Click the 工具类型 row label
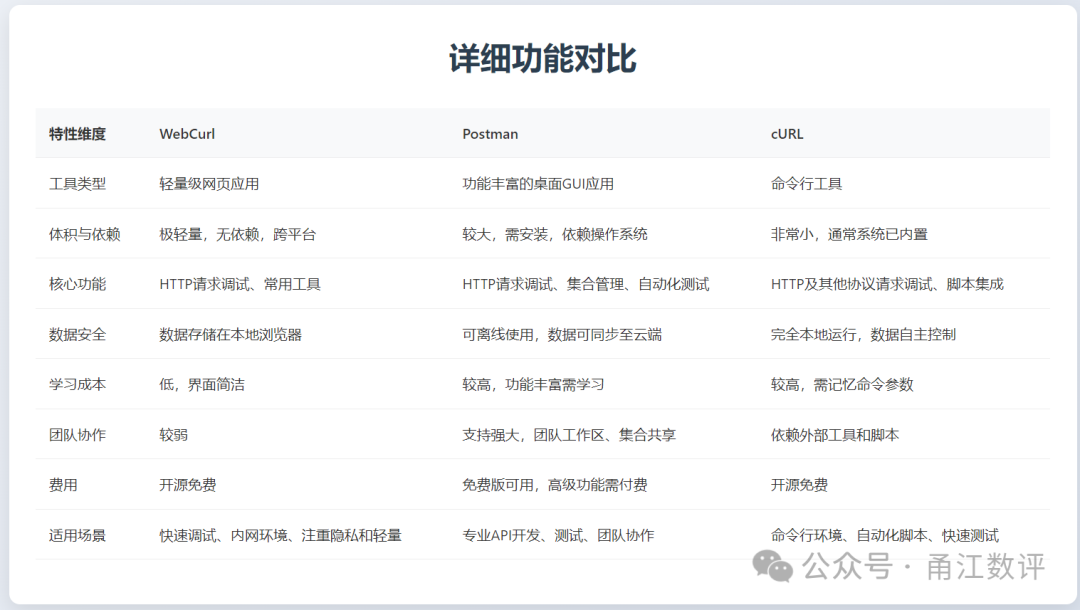 (x=77, y=184)
